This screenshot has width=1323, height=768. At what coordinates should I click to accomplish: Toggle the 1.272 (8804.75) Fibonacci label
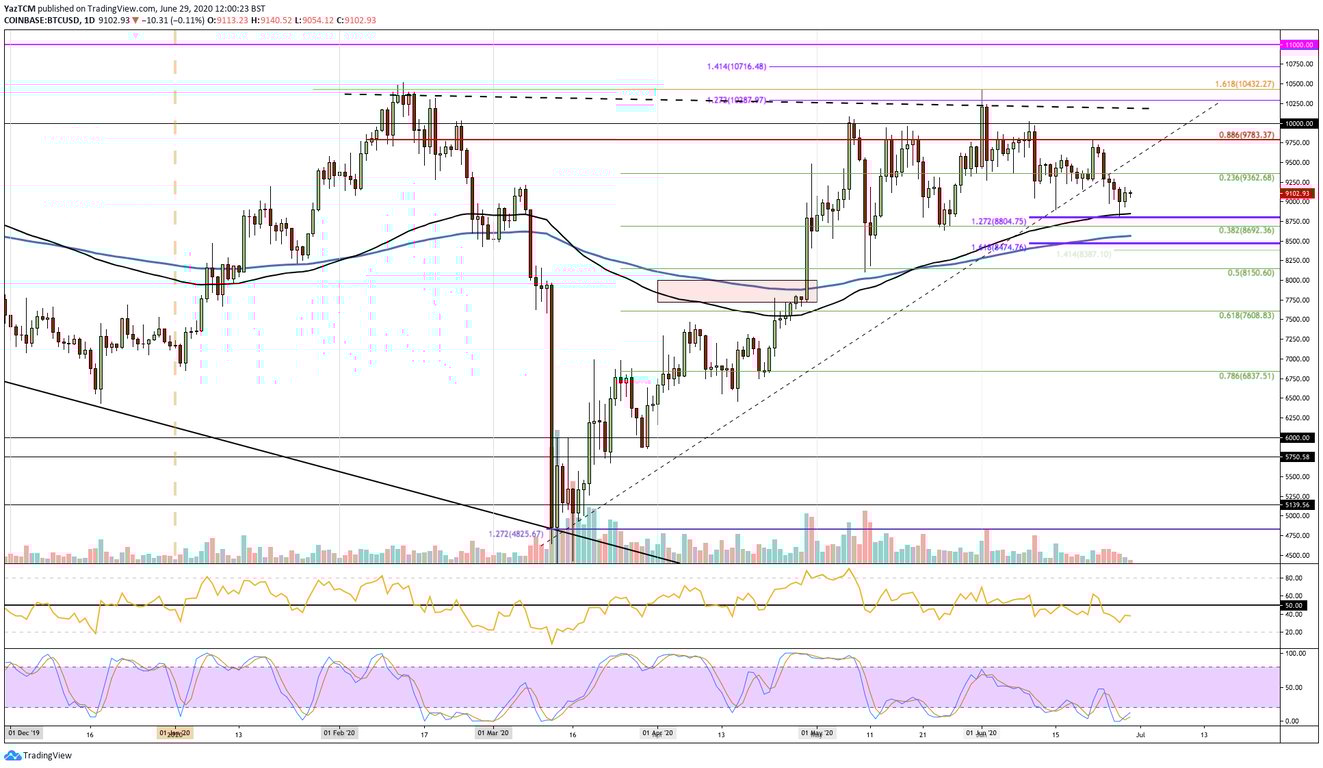click(x=999, y=219)
